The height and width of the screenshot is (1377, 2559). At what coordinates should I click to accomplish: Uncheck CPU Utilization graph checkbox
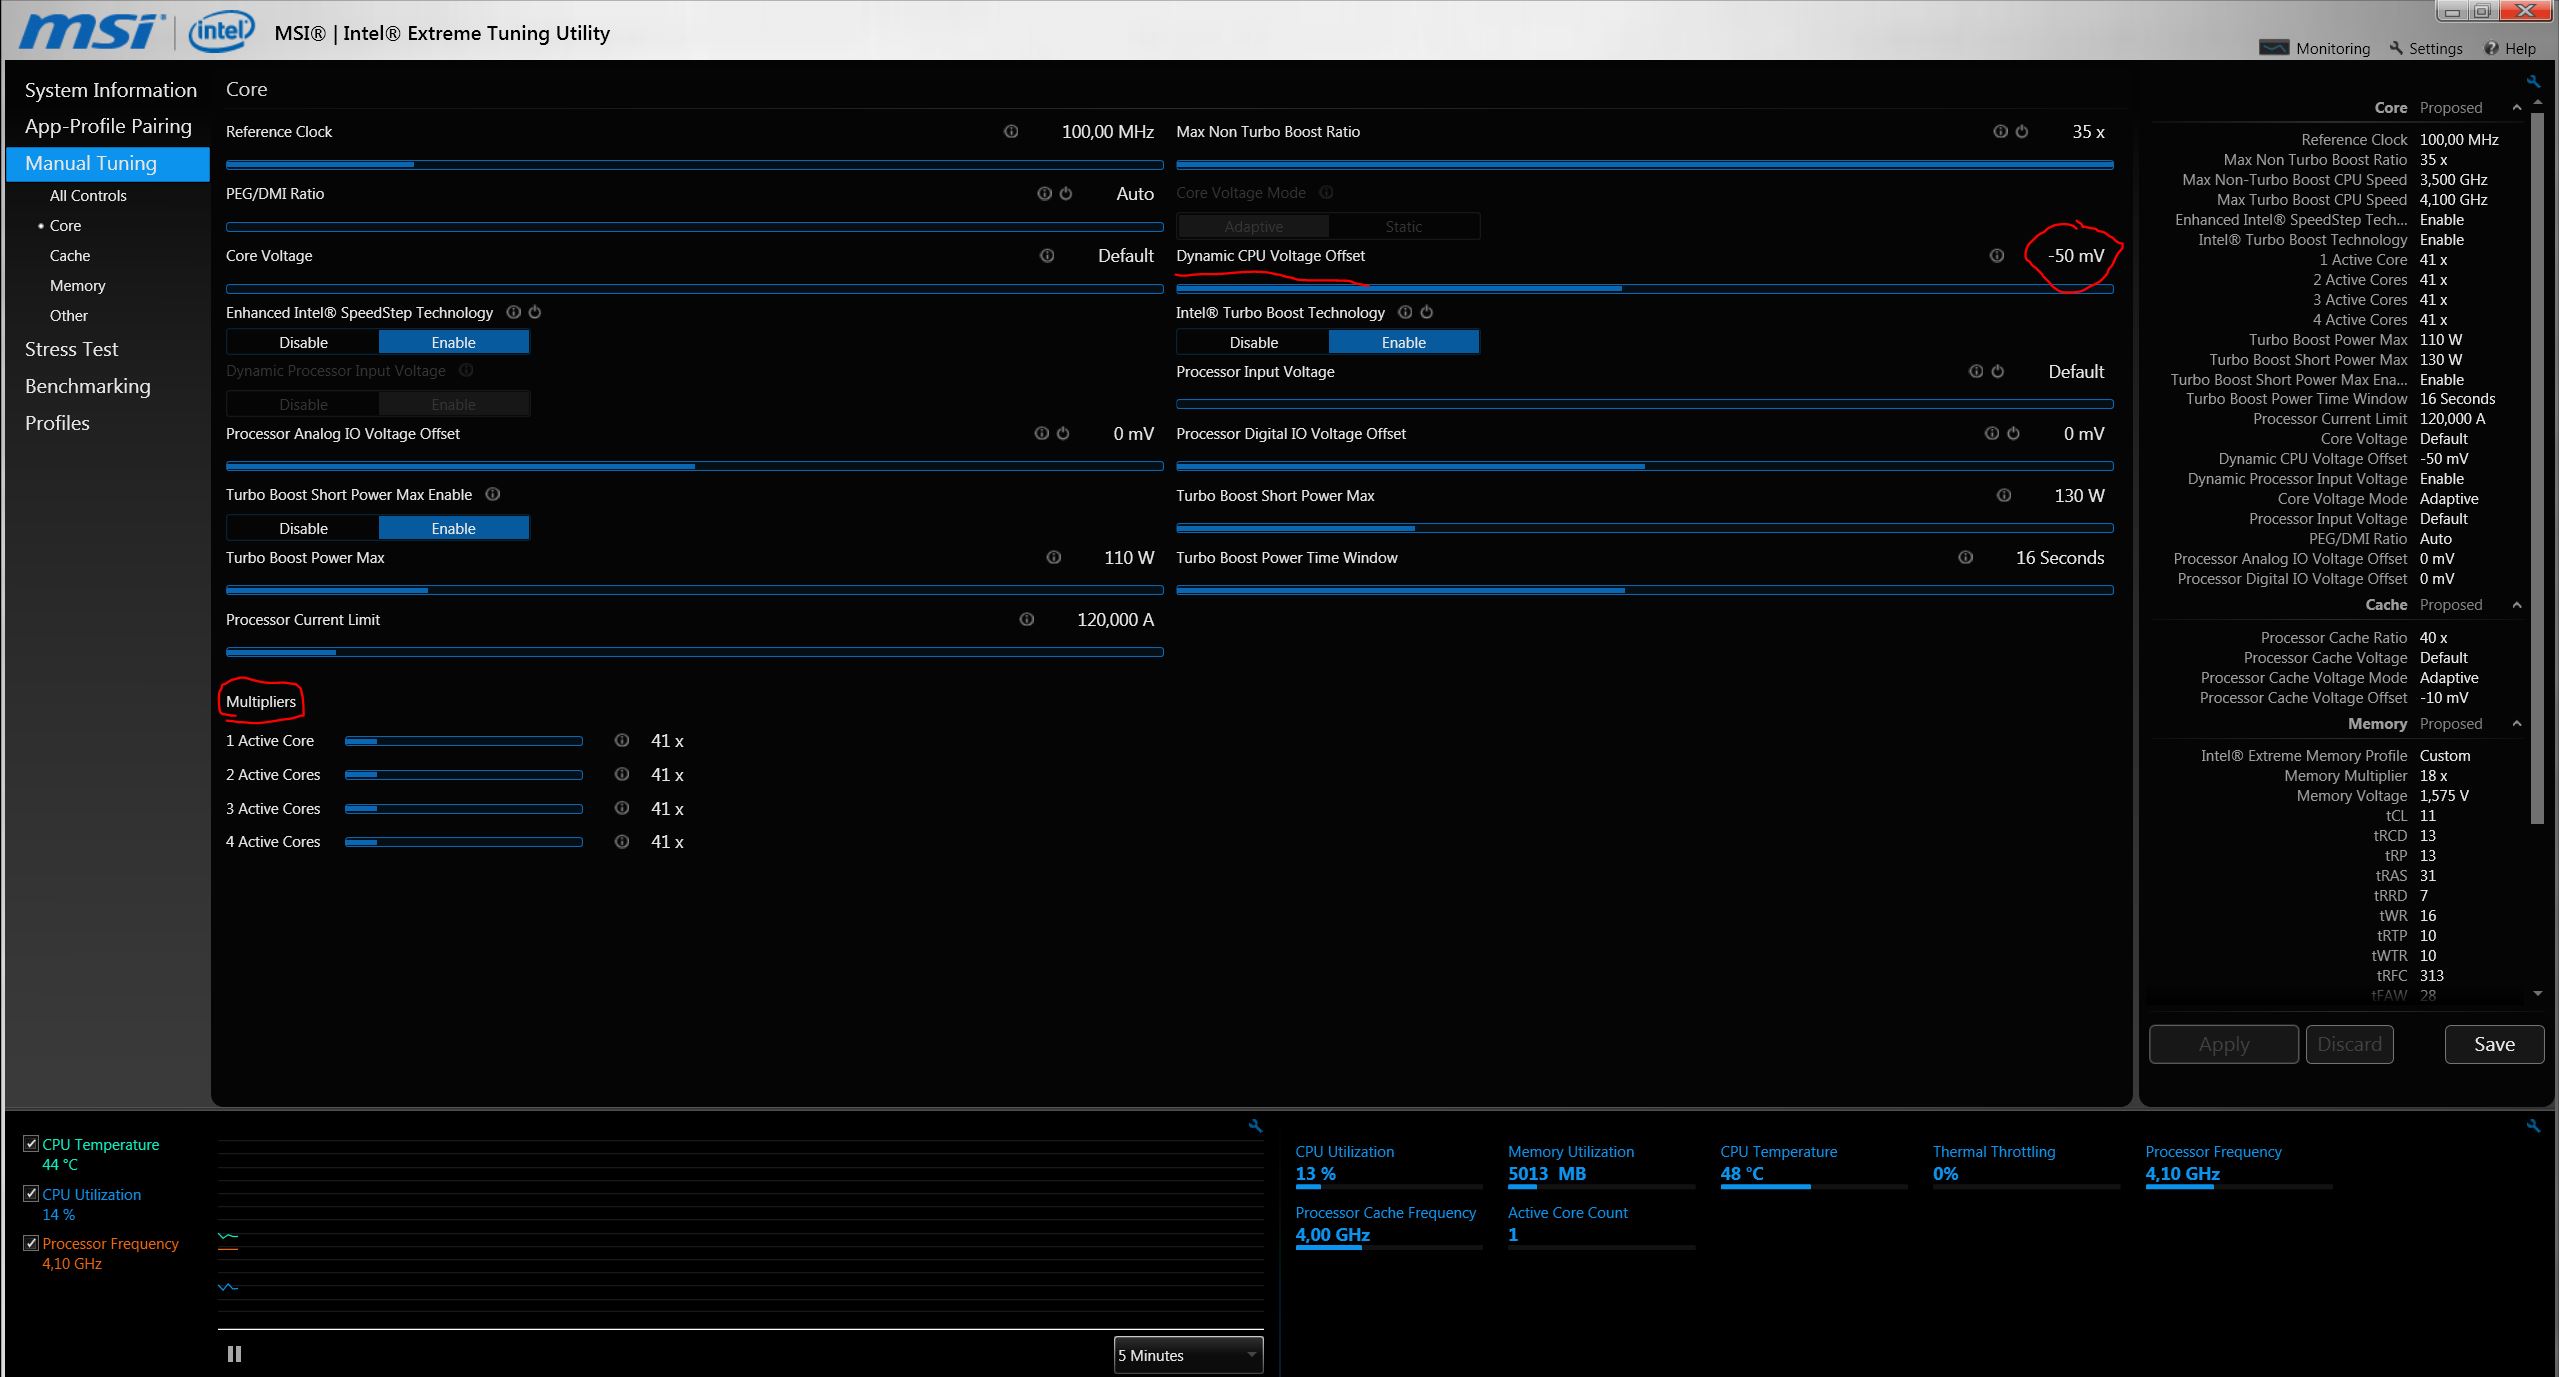[31, 1193]
